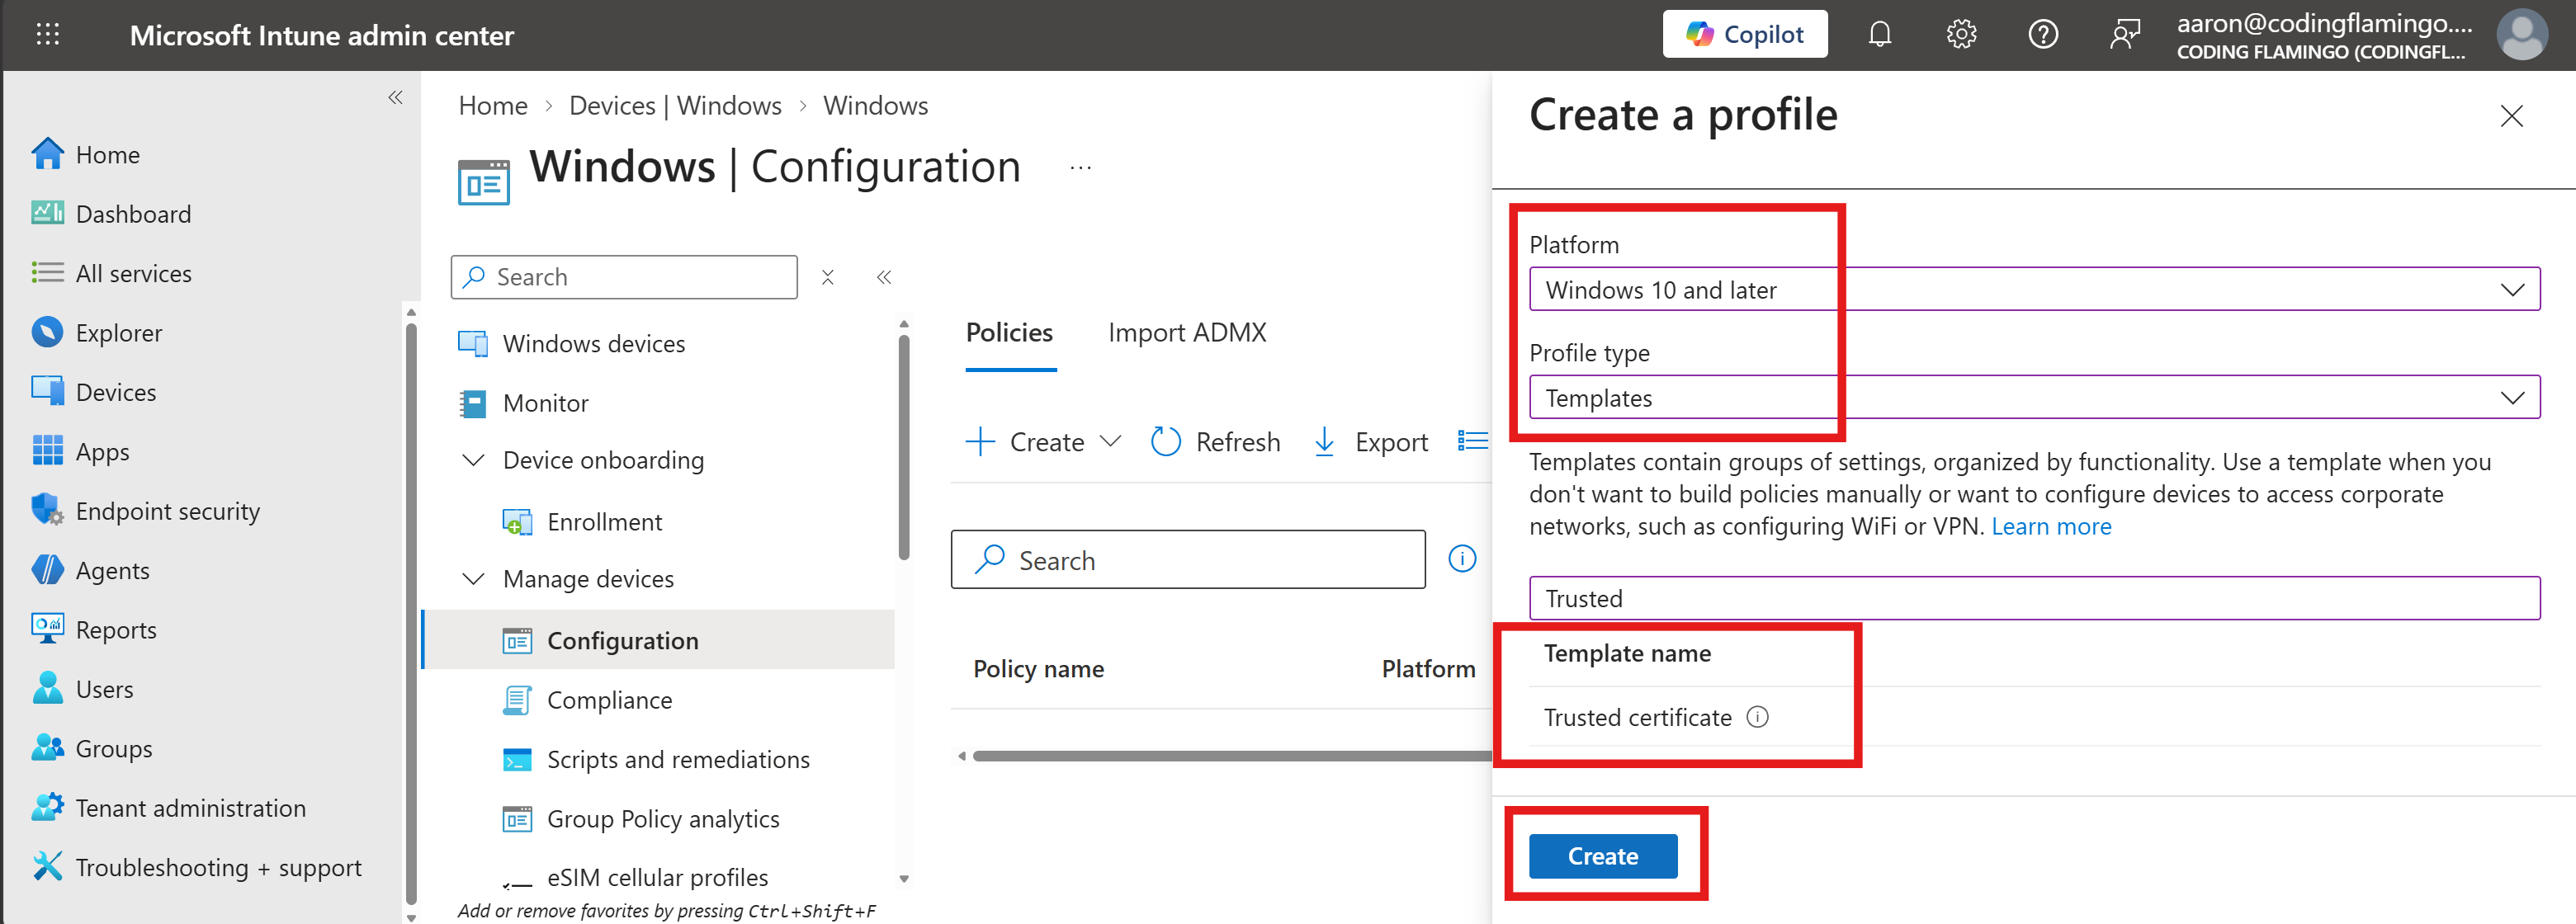Clear the resource menu search
Viewport: 2576px width, 924px height.
point(827,277)
